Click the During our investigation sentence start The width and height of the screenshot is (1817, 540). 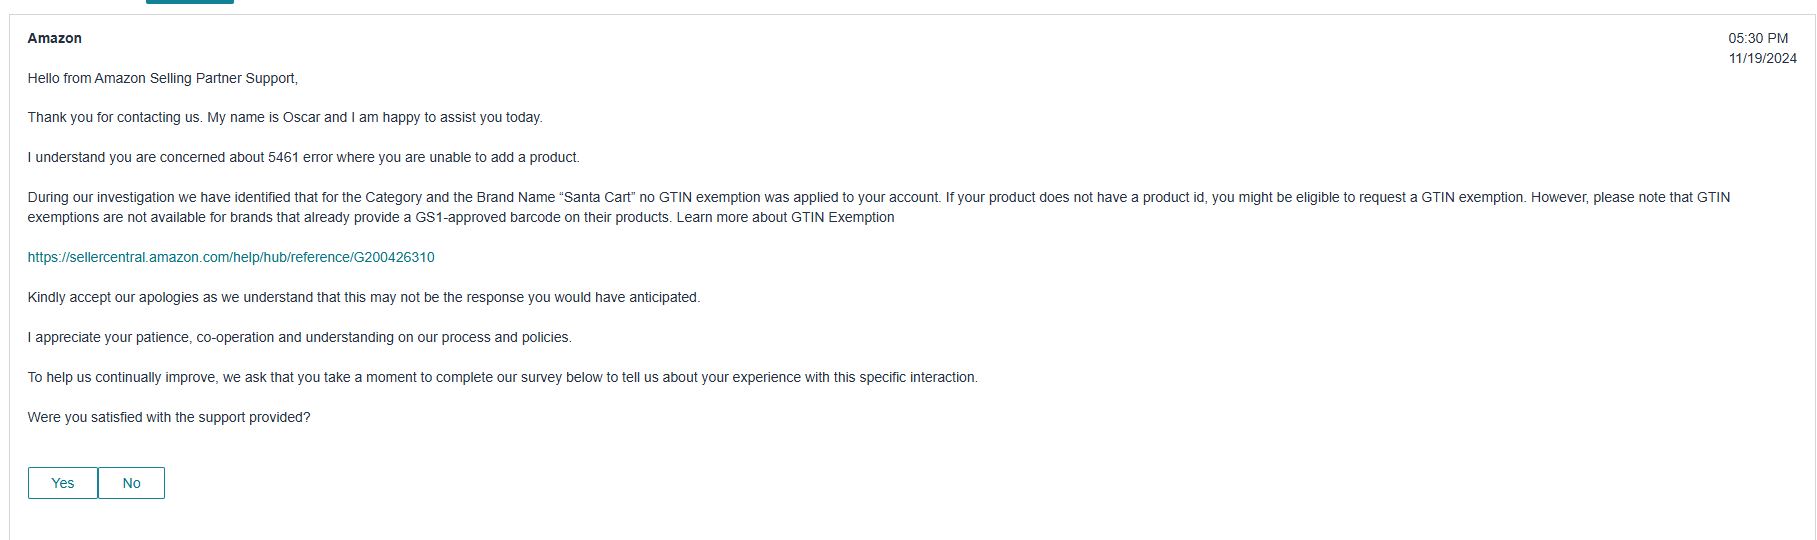pos(102,197)
